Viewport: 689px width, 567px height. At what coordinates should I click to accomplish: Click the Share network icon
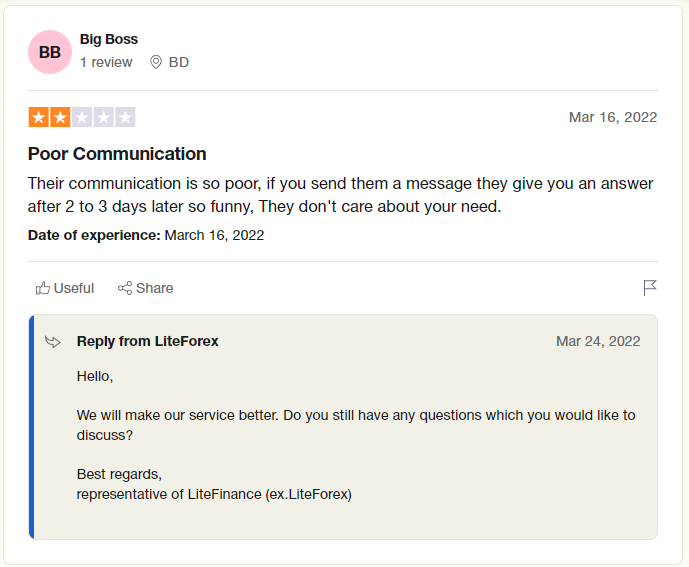[x=125, y=288]
